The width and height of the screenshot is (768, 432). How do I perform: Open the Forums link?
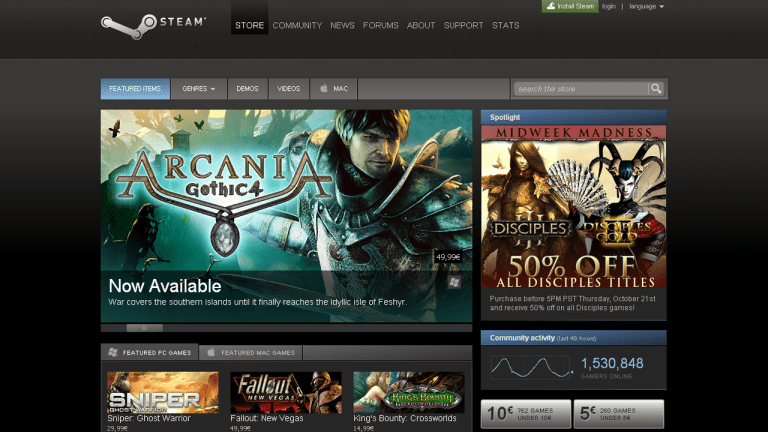[381, 25]
